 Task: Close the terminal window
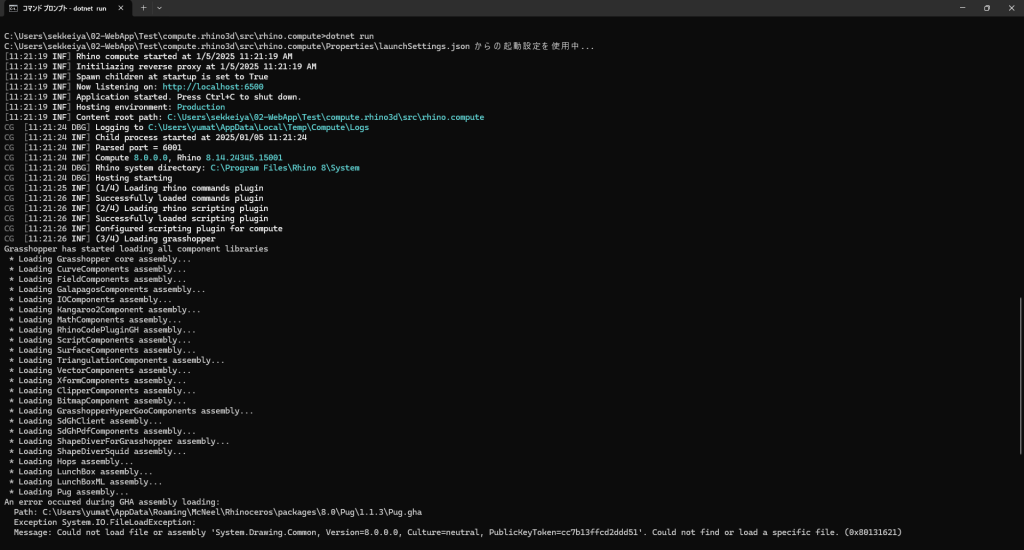pos(1011,8)
